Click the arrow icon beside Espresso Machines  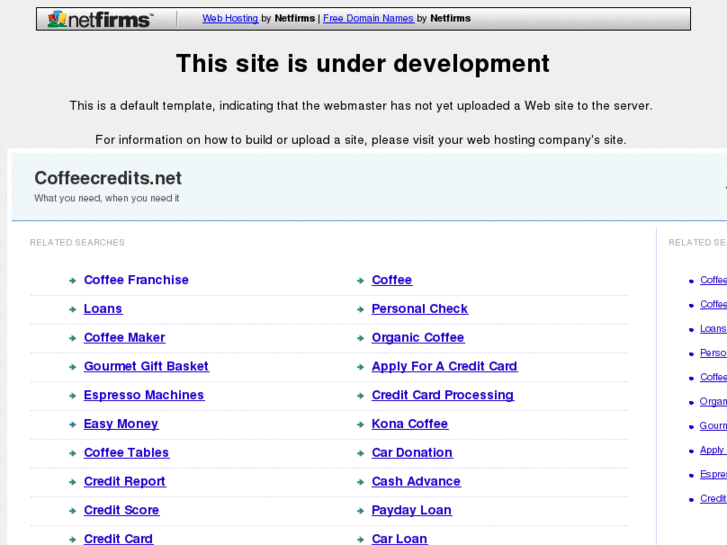(x=72, y=396)
